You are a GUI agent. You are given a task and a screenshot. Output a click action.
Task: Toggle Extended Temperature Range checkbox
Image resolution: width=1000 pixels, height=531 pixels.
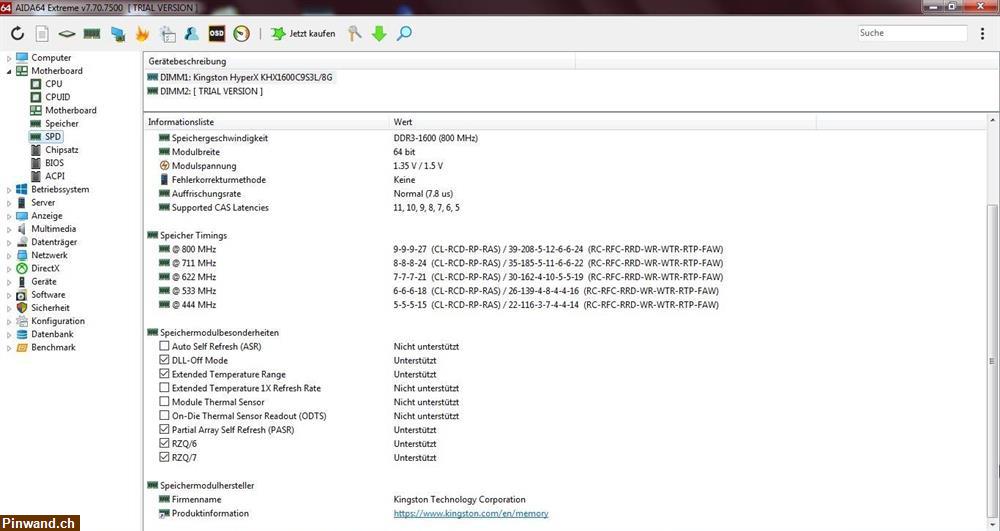[x=165, y=374]
